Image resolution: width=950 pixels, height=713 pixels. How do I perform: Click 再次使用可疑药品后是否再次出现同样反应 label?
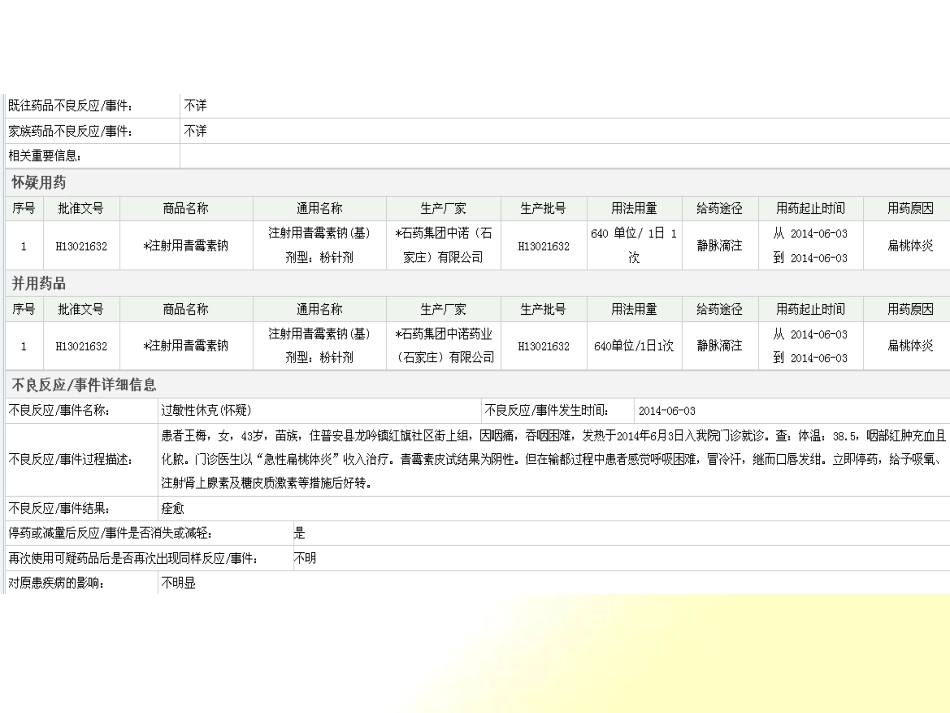pyautogui.click(x=134, y=559)
